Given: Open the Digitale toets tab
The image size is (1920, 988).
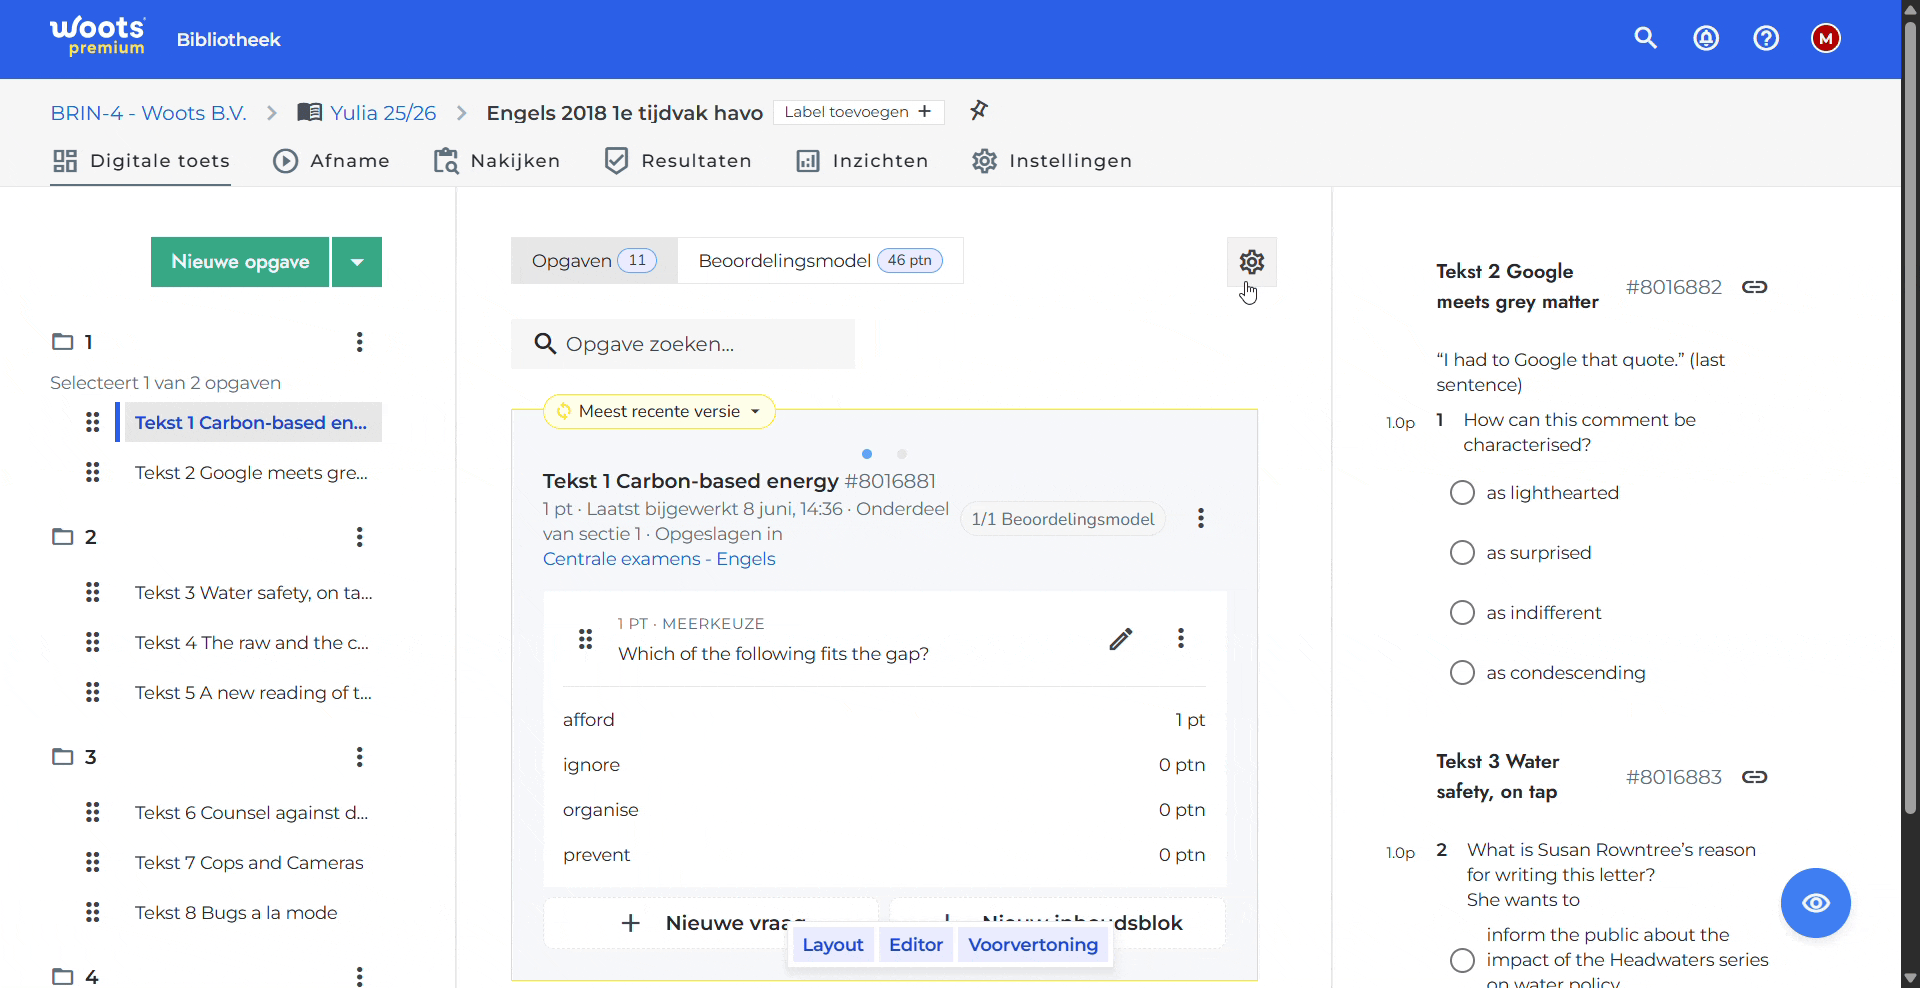Looking at the screenshot, I should [141, 161].
